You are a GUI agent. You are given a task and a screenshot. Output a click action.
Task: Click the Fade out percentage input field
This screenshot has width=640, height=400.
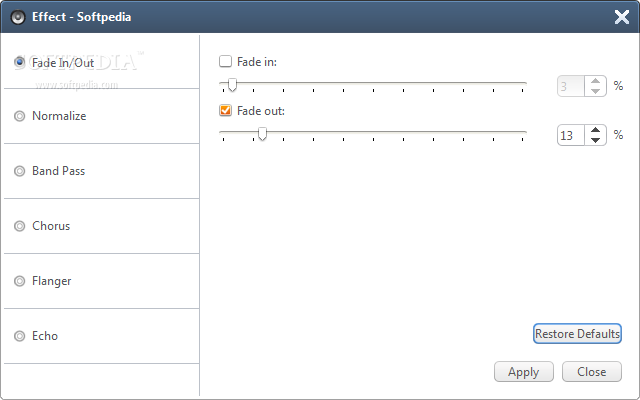(x=571, y=135)
